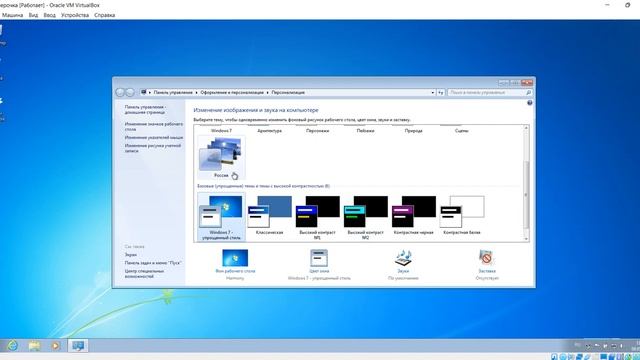Open Фон рабочего стола settings icon
This screenshot has width=640, height=360.
pyautogui.click(x=235, y=258)
